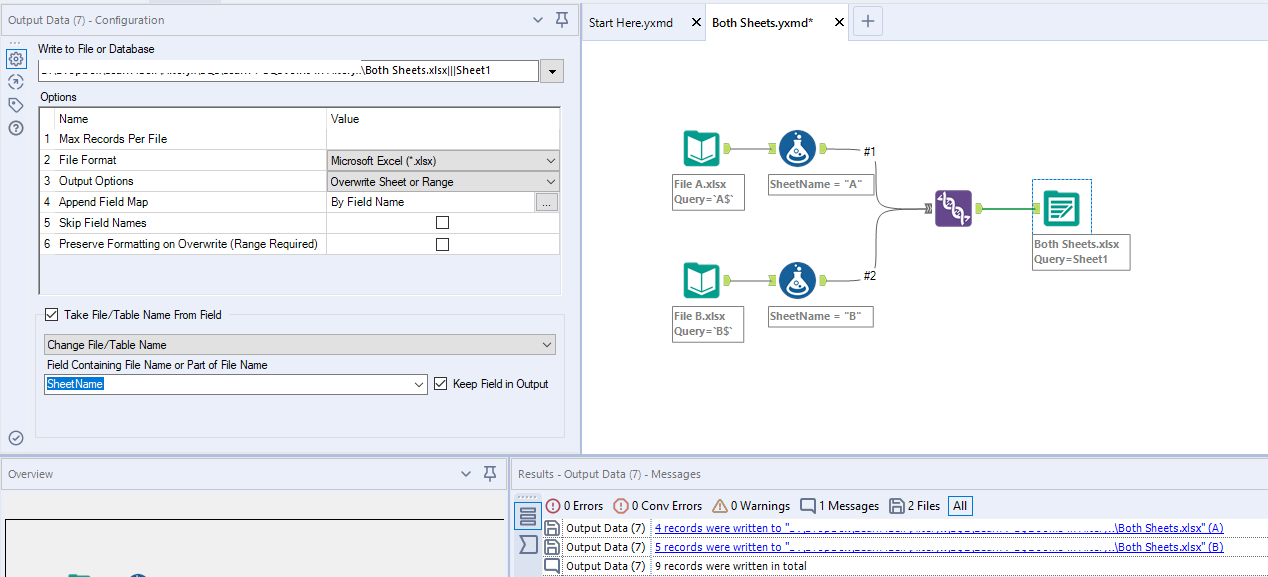Screen dimensions: 1268x577
Task: Enable the Skip Field Names checkbox
Action: coord(442,223)
